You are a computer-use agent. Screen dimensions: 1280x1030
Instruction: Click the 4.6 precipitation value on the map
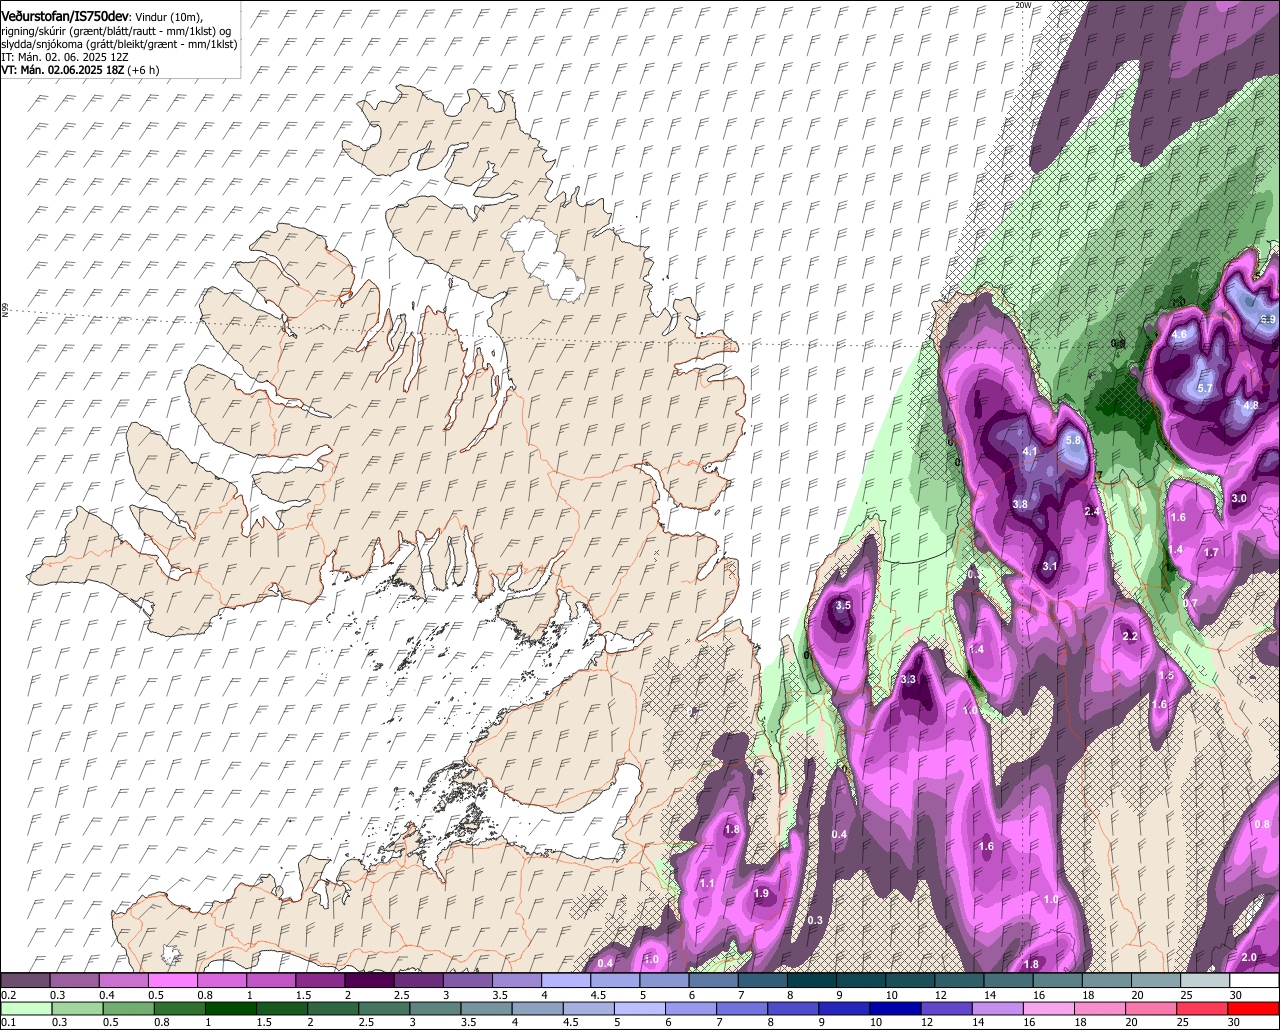click(1179, 335)
